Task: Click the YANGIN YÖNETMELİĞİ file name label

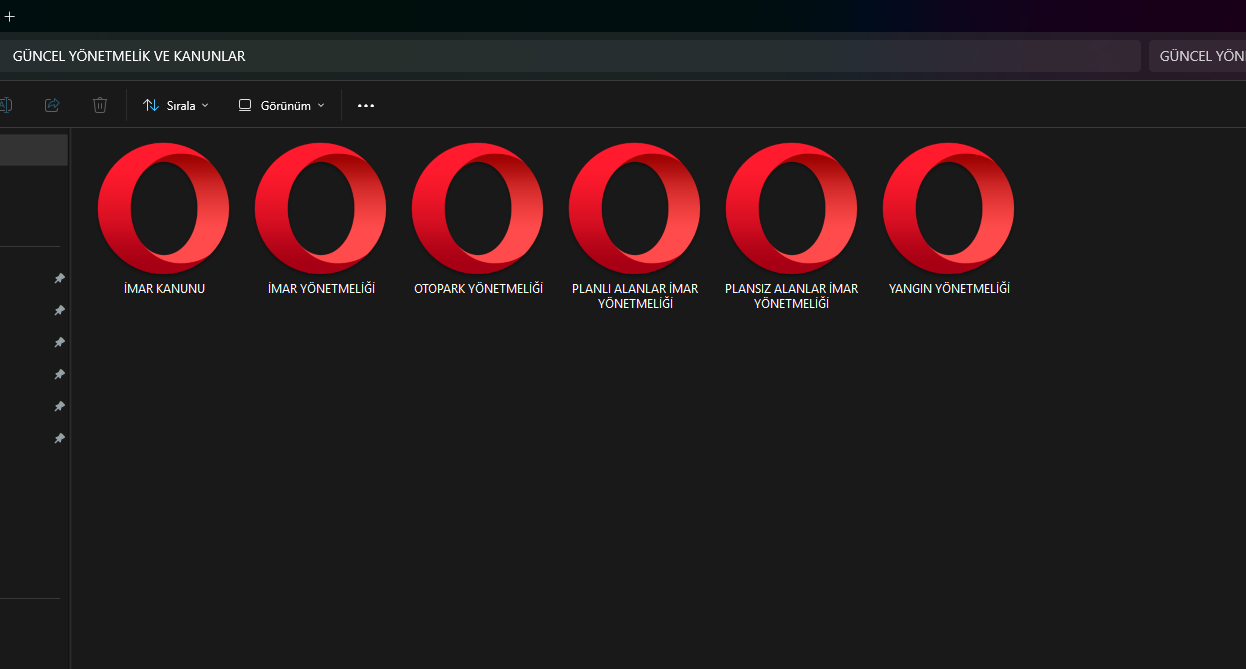Action: click(x=948, y=289)
